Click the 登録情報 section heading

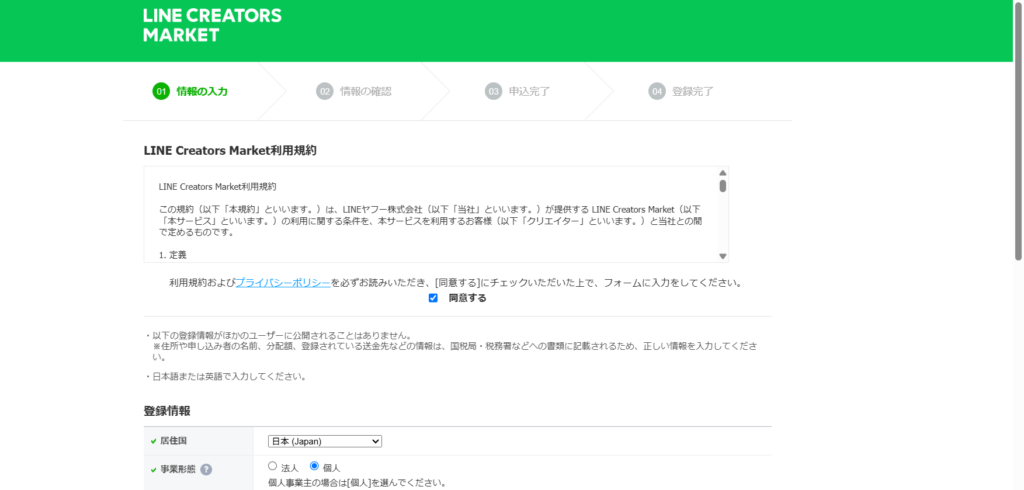pos(167,411)
